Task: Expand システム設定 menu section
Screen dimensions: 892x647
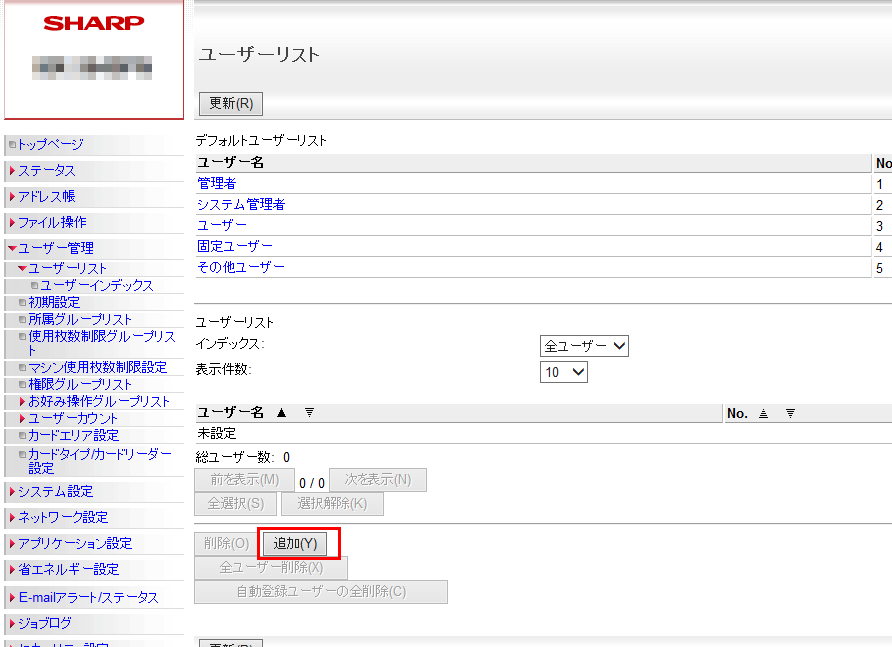Action: pyautogui.click(x=55, y=491)
